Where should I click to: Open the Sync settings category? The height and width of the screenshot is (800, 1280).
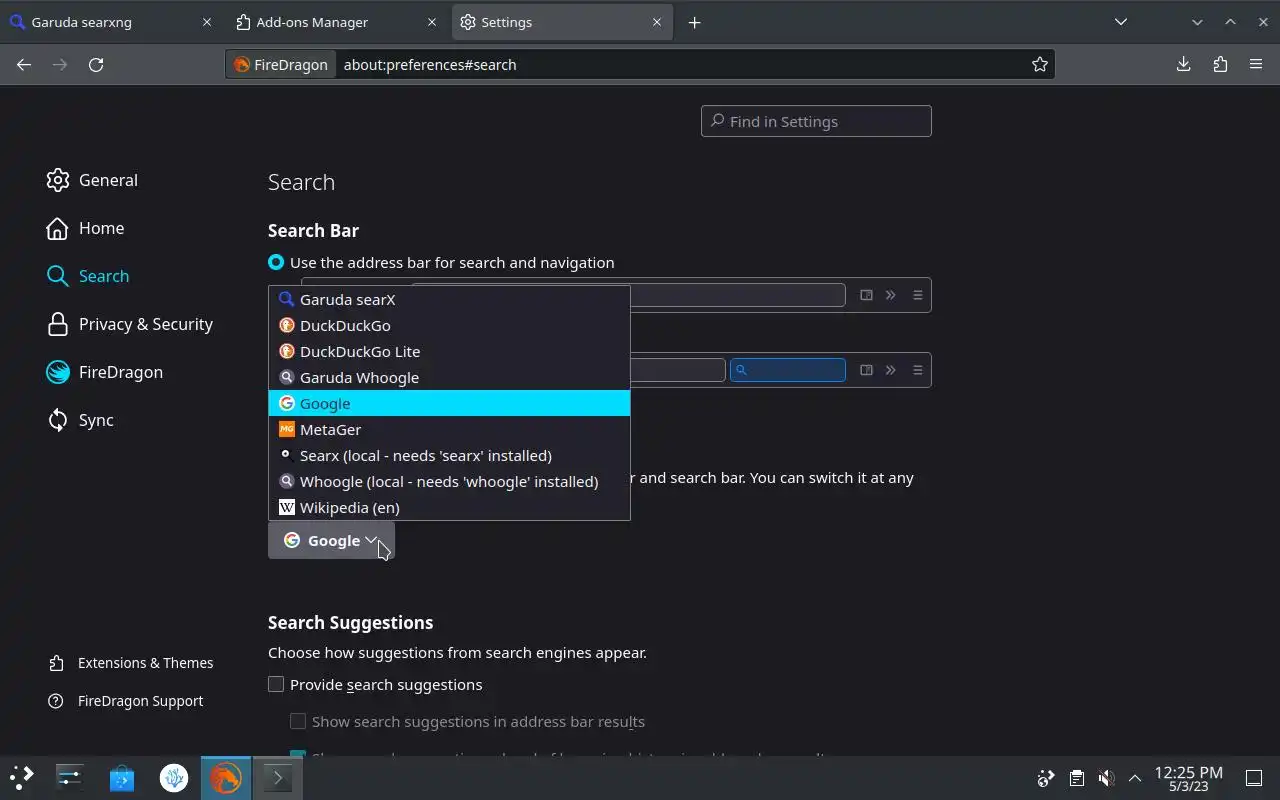pos(80,420)
